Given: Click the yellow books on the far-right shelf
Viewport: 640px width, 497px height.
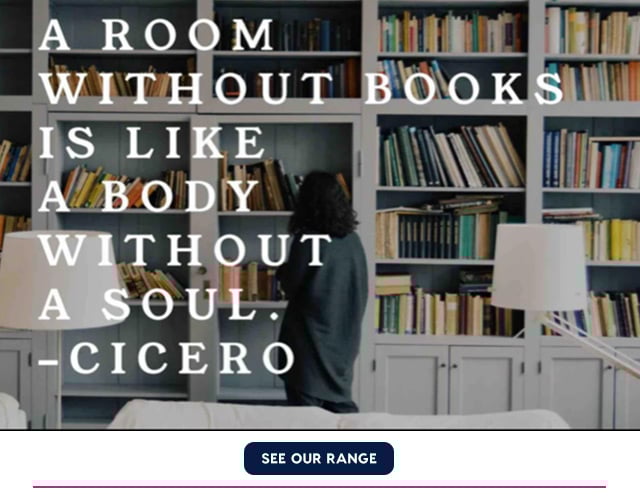Looking at the screenshot, I should 610,240.
